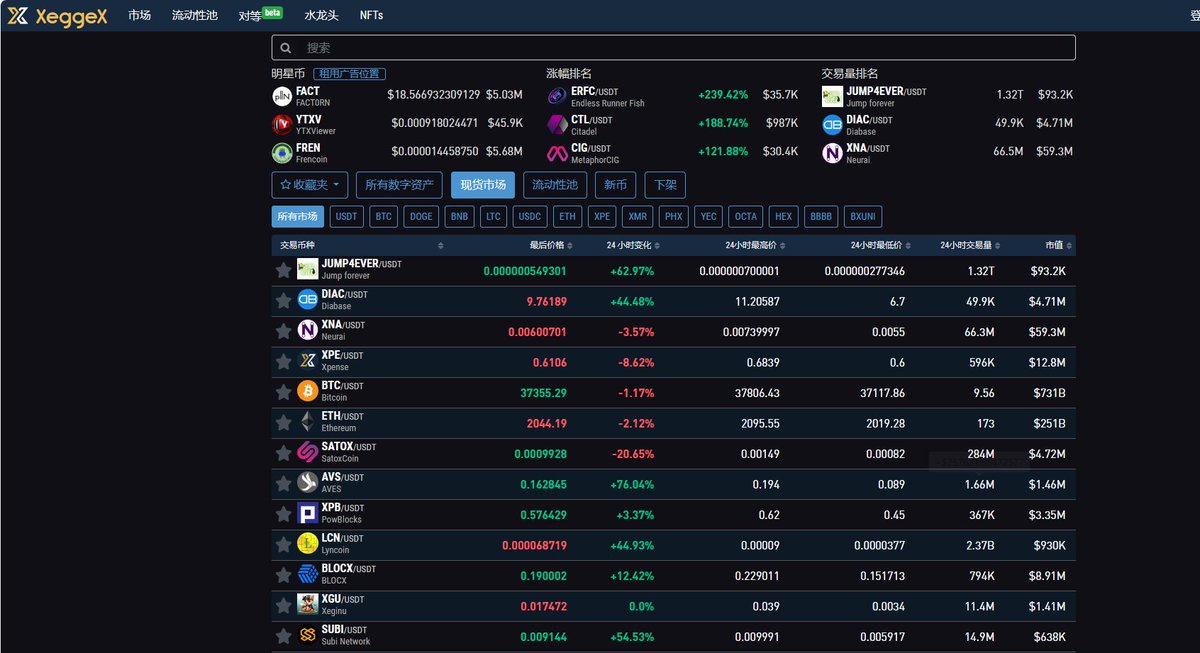Open 对等 beta in the navigation

260,15
